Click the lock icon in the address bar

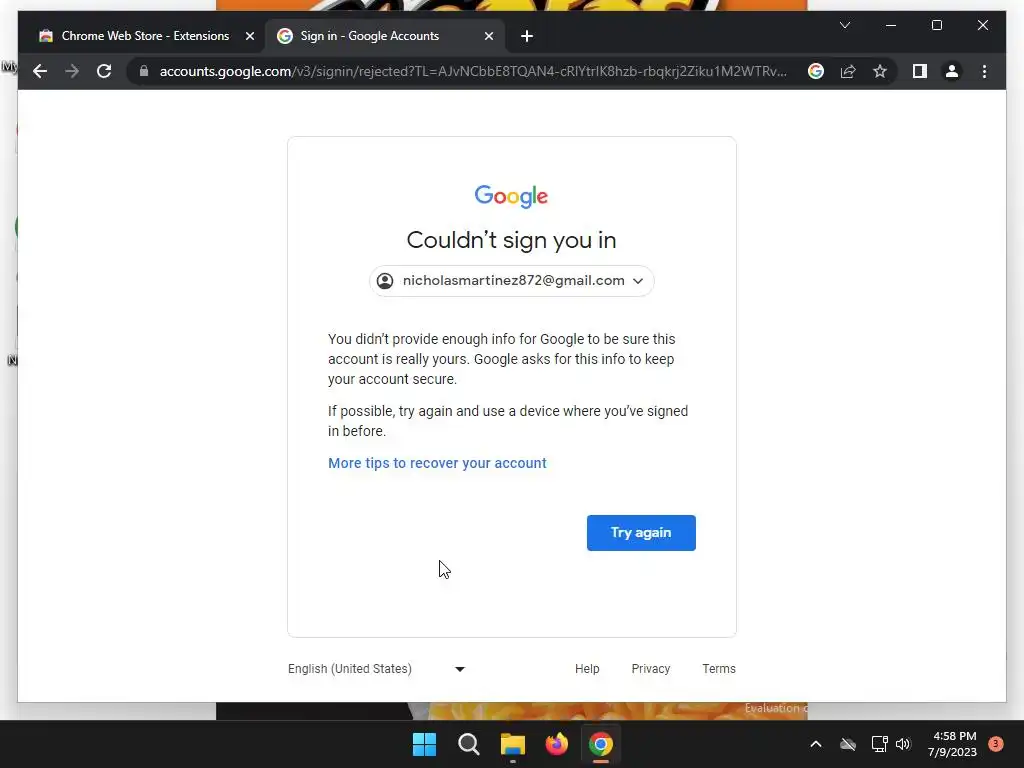point(144,71)
